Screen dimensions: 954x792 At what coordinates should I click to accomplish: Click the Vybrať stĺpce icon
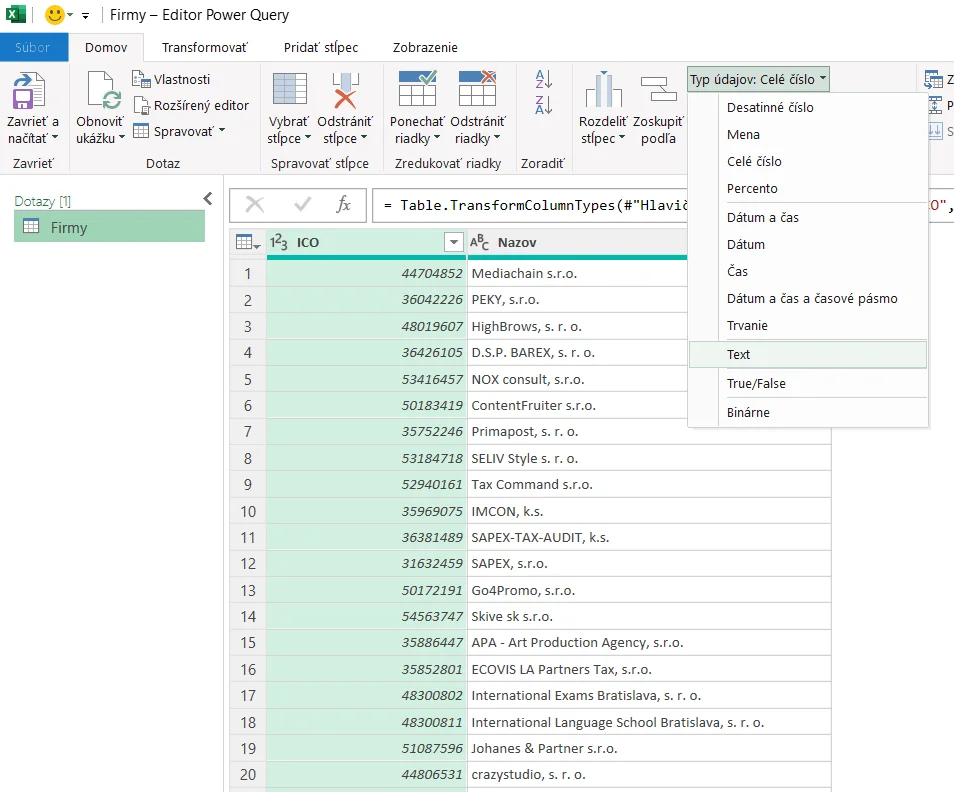[x=290, y=89]
